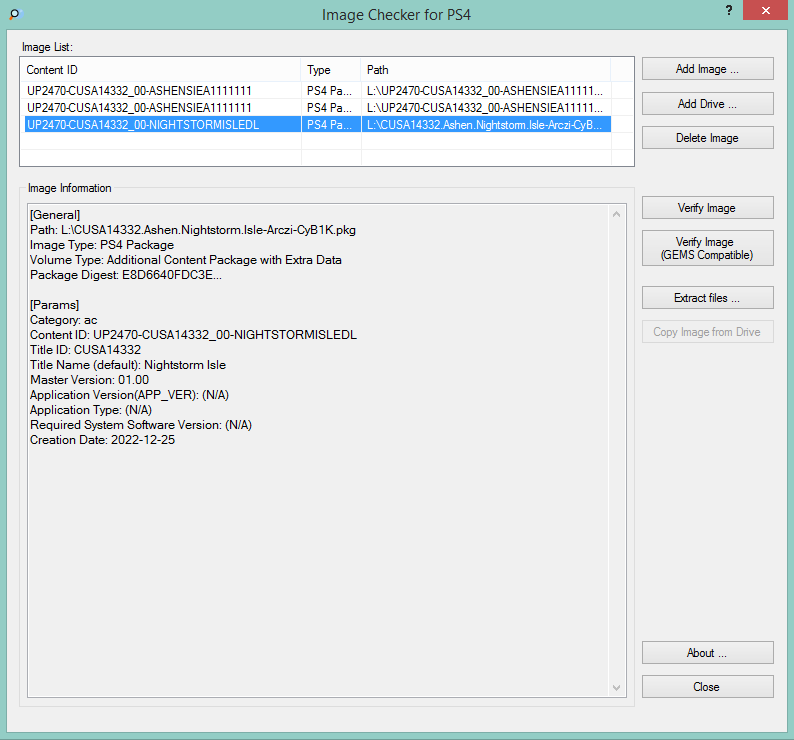Click the help question mark in title bar
The height and width of the screenshot is (740, 794).
tap(729, 11)
